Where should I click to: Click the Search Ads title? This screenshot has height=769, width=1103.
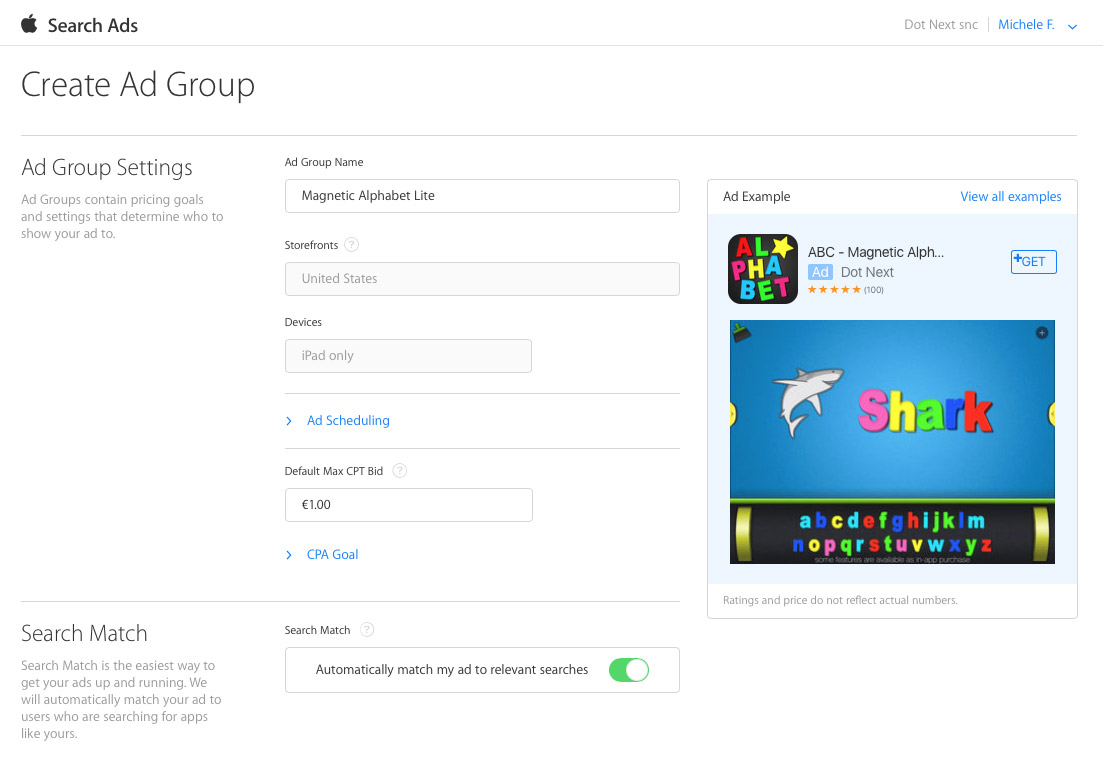click(93, 25)
